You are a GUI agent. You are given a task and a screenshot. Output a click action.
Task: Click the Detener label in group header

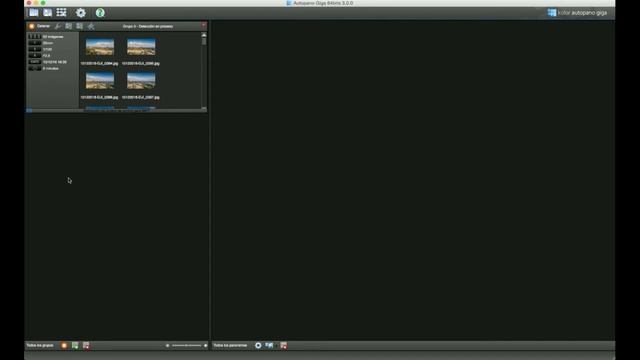coord(43,26)
